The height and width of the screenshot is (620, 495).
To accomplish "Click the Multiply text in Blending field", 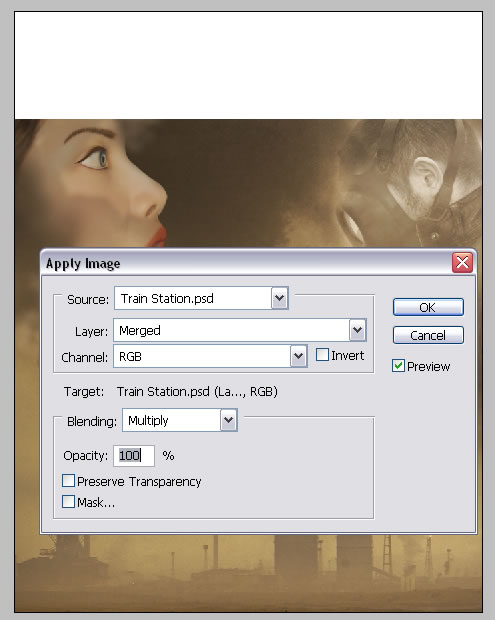I will (148, 420).
